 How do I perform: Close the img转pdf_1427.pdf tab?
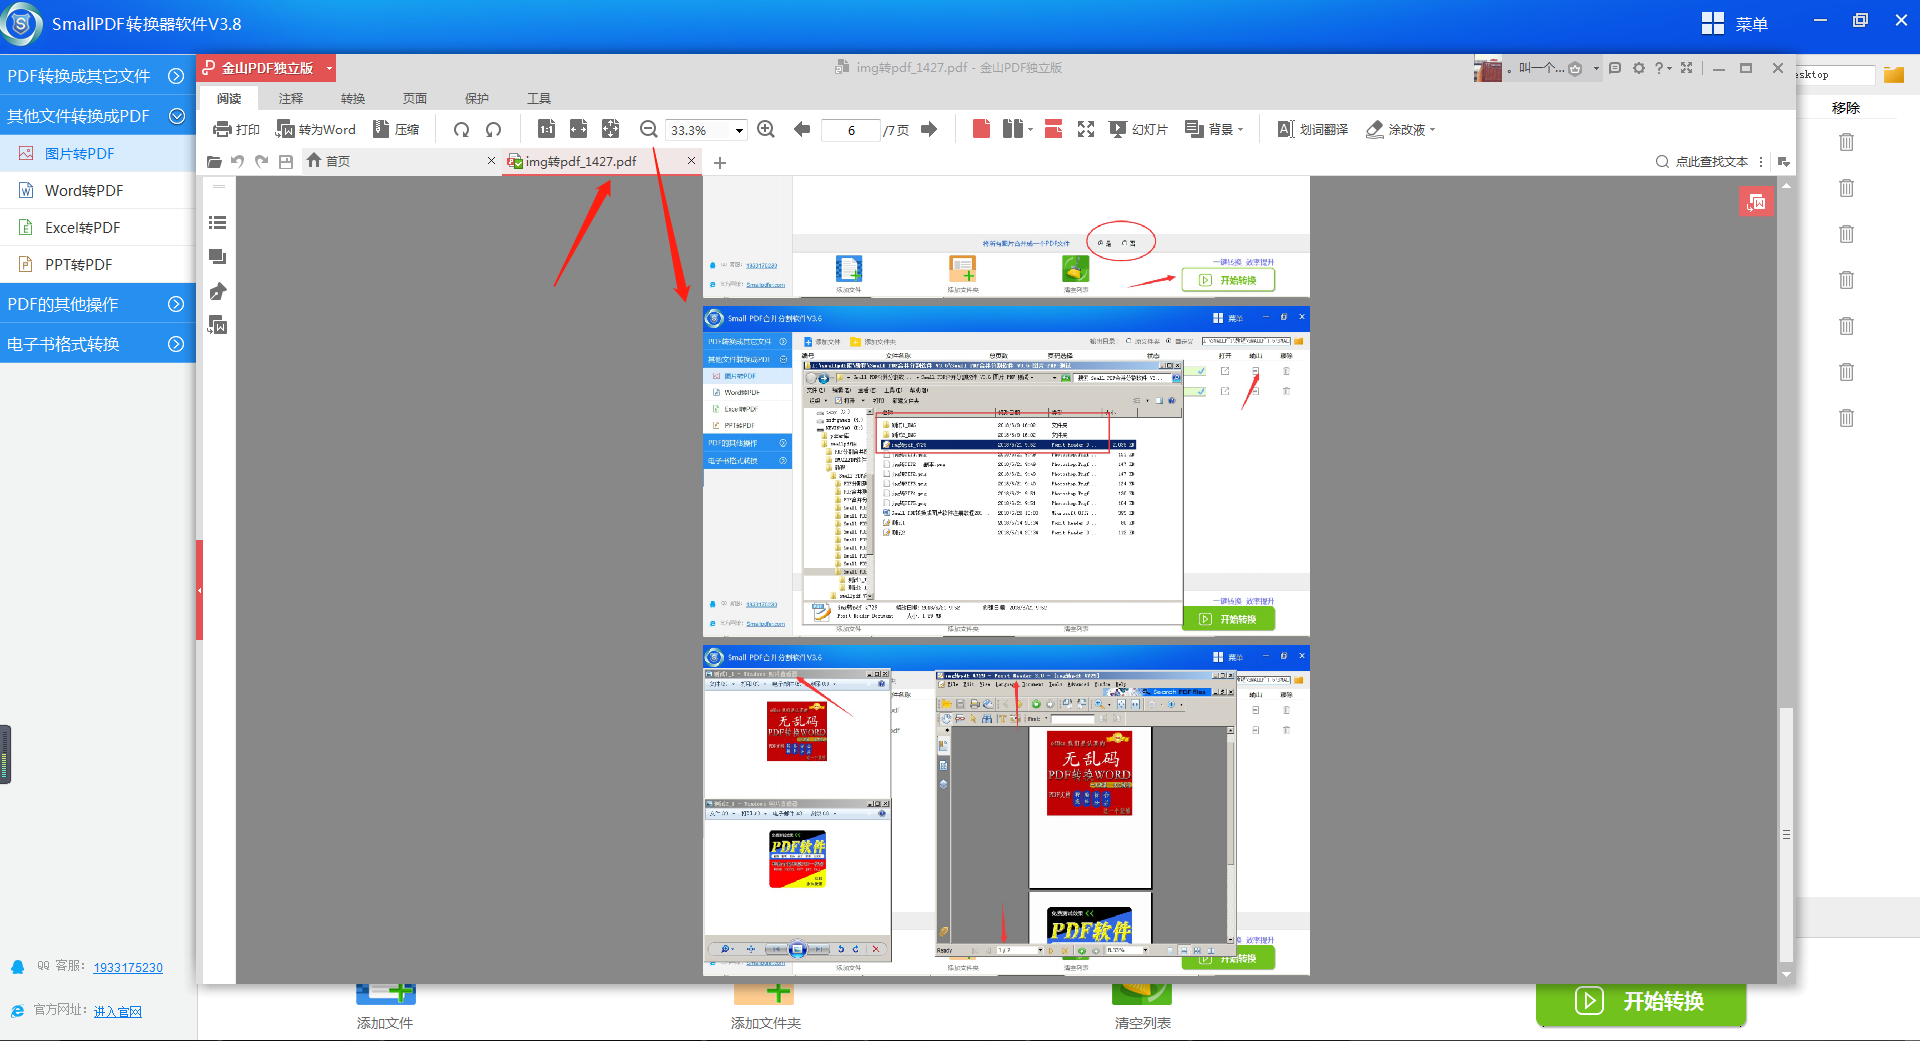(x=691, y=161)
